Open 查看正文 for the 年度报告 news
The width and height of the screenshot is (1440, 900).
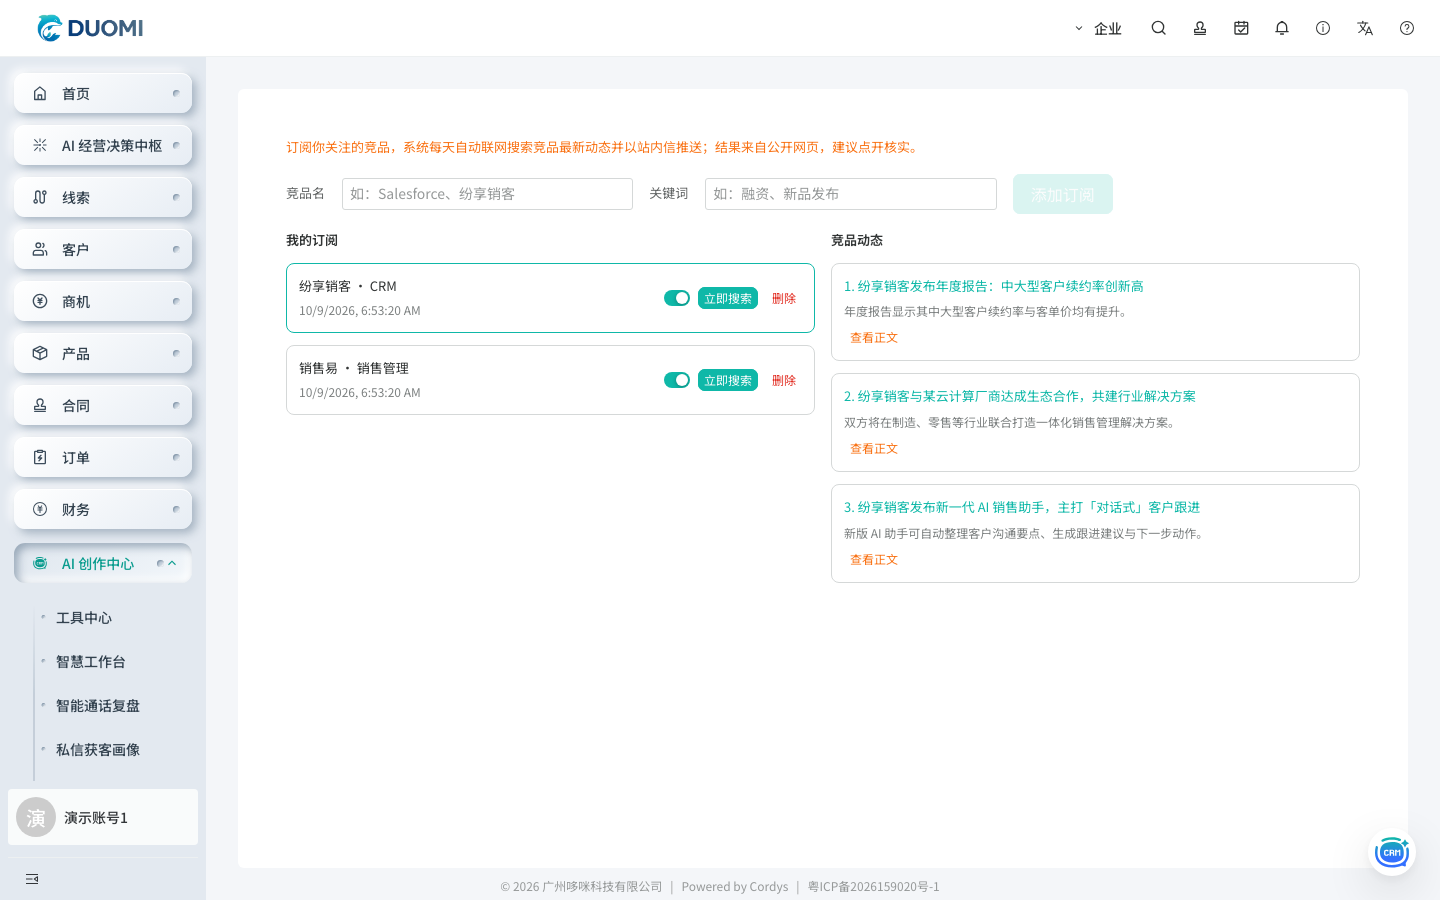874,338
